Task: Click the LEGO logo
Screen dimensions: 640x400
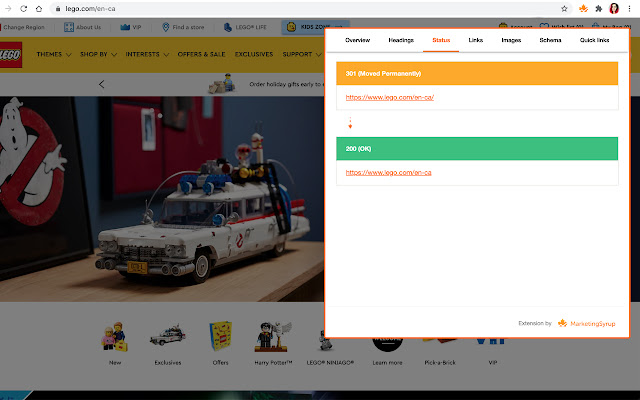Action: coord(10,55)
